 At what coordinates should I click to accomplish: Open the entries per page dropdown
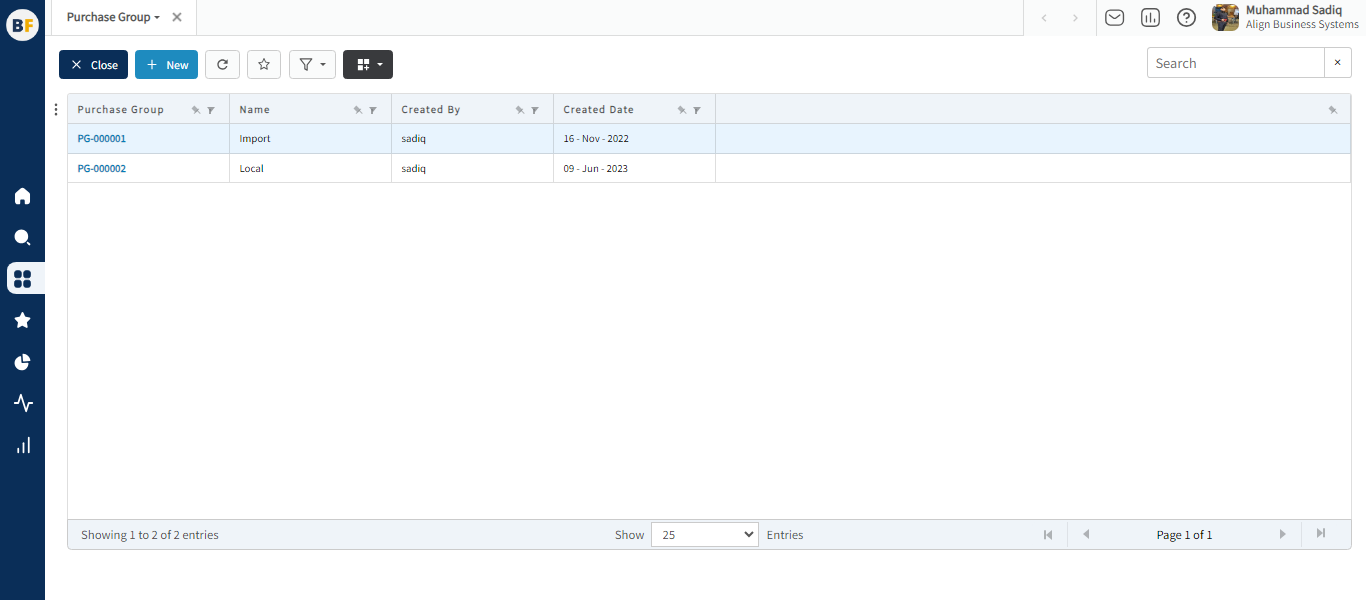(704, 535)
